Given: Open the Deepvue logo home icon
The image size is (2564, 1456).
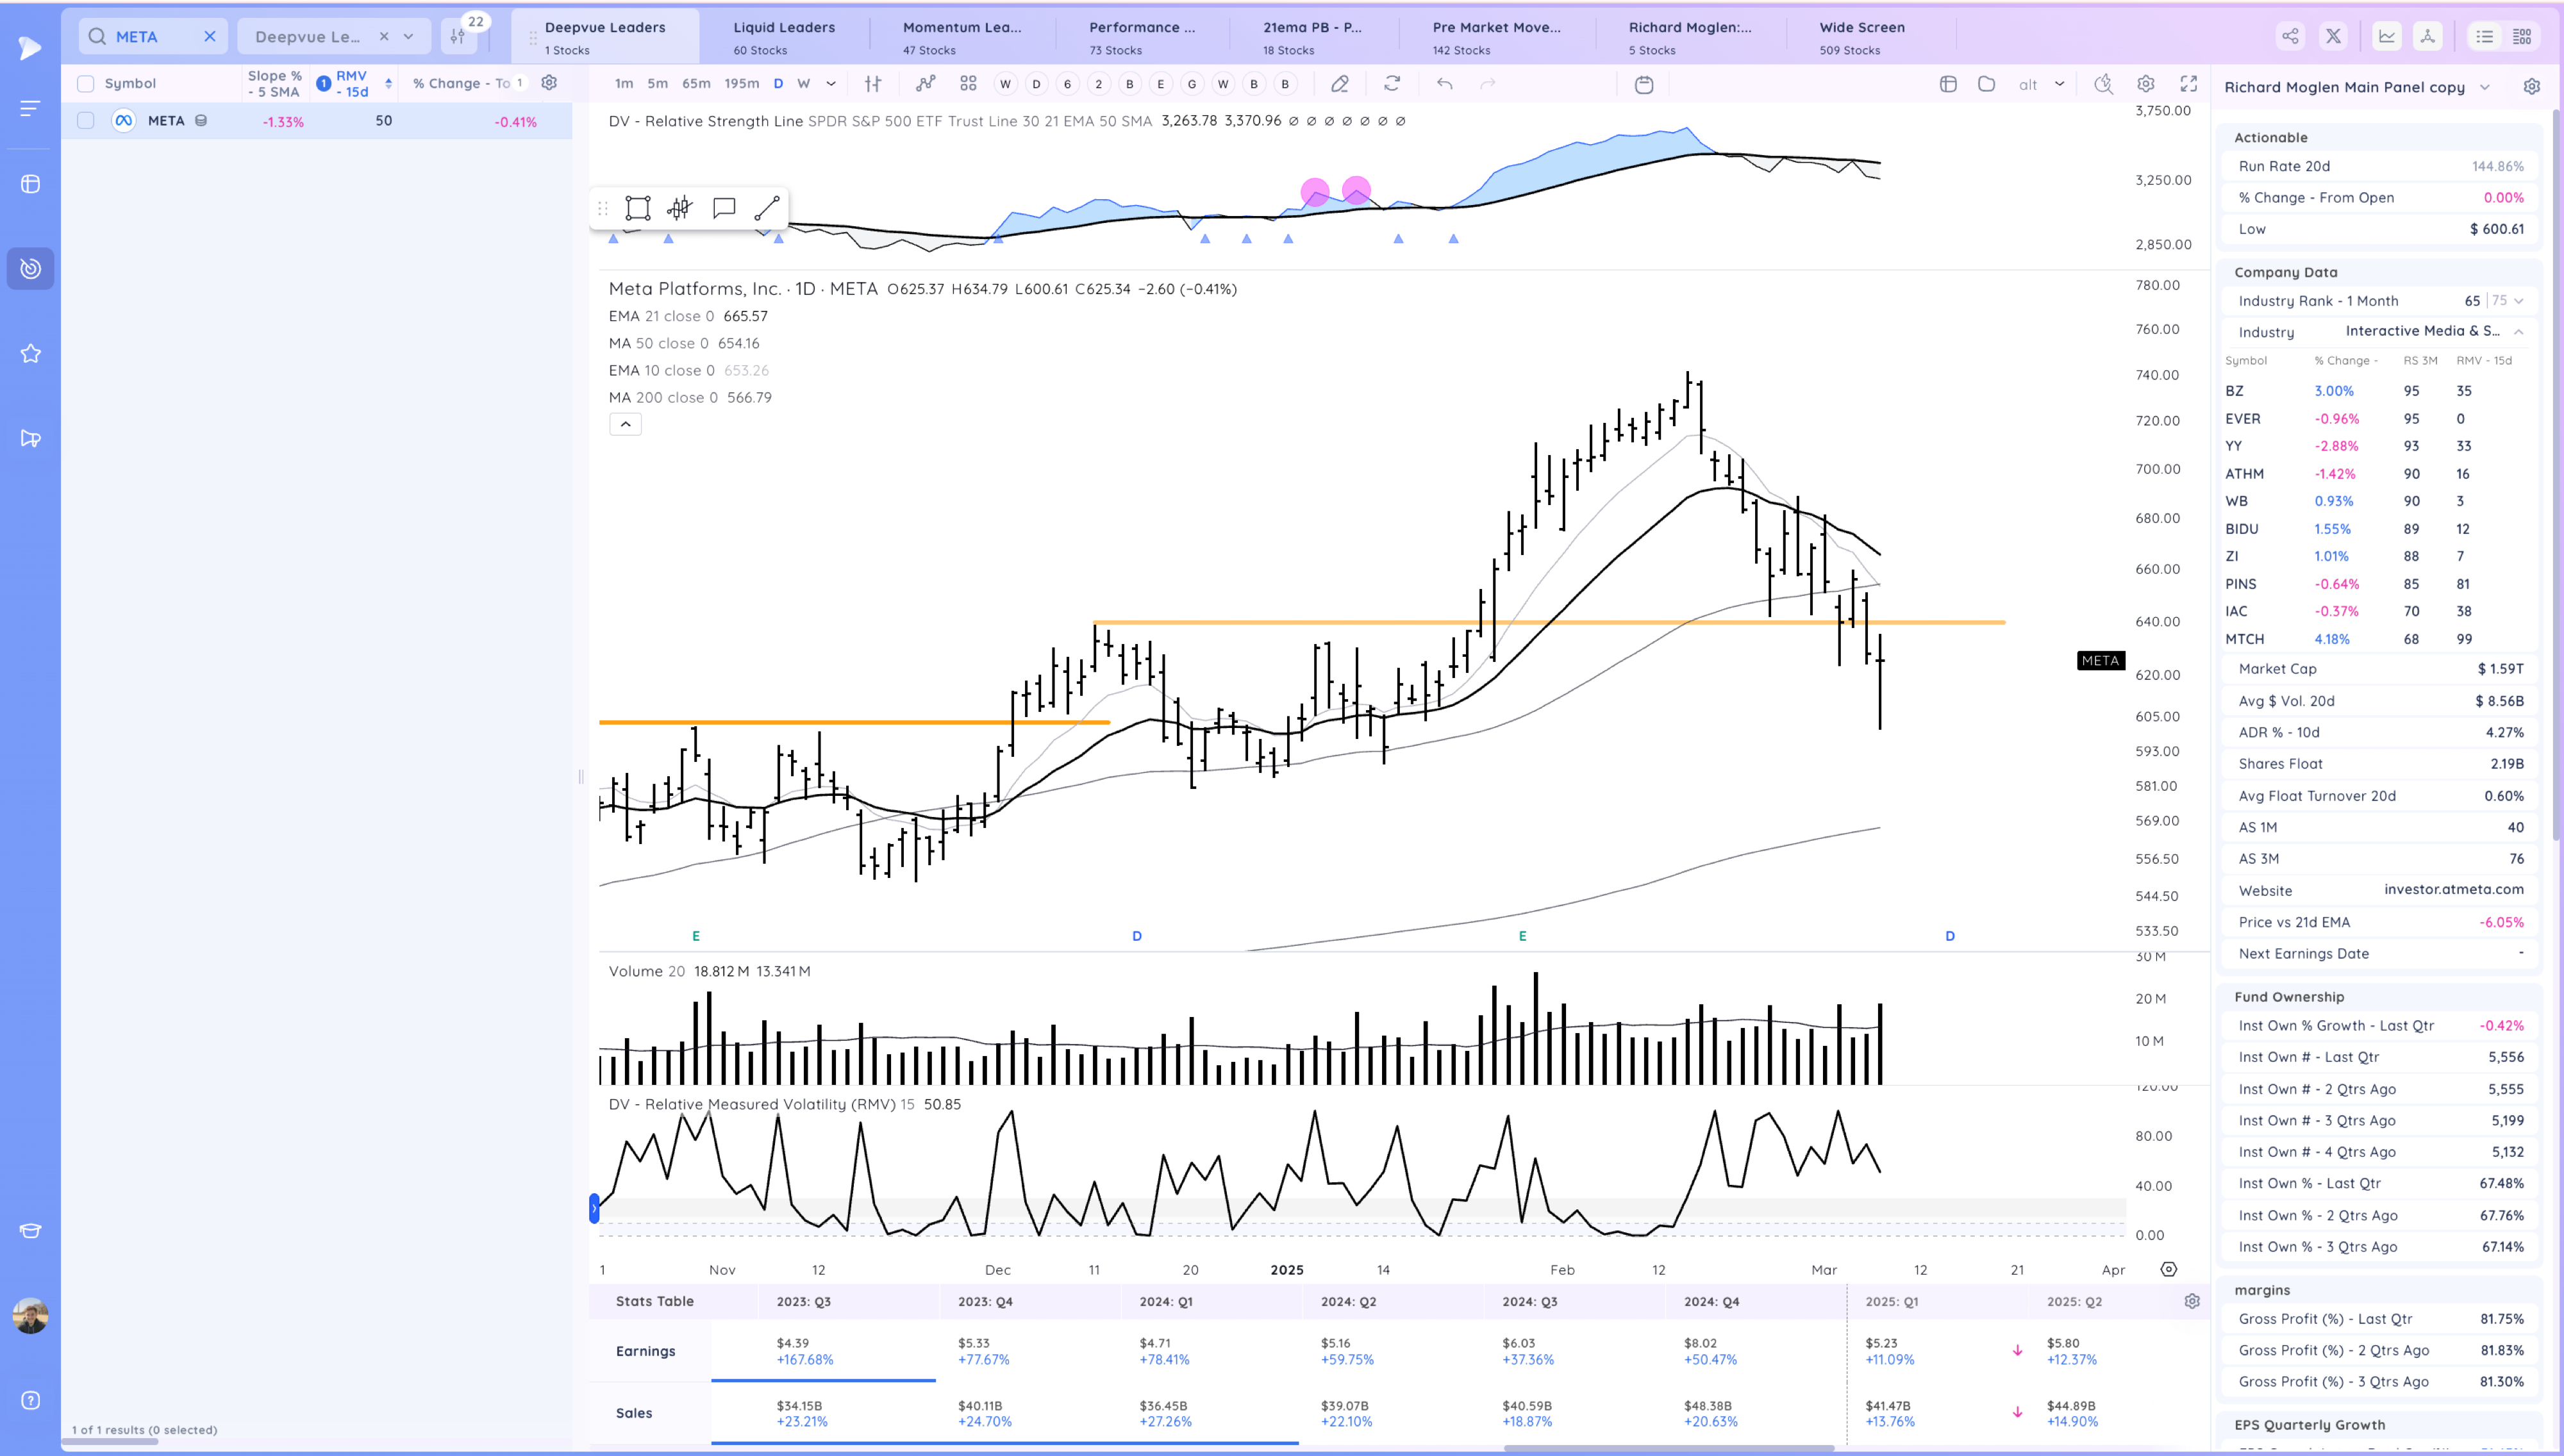Looking at the screenshot, I should point(30,47).
